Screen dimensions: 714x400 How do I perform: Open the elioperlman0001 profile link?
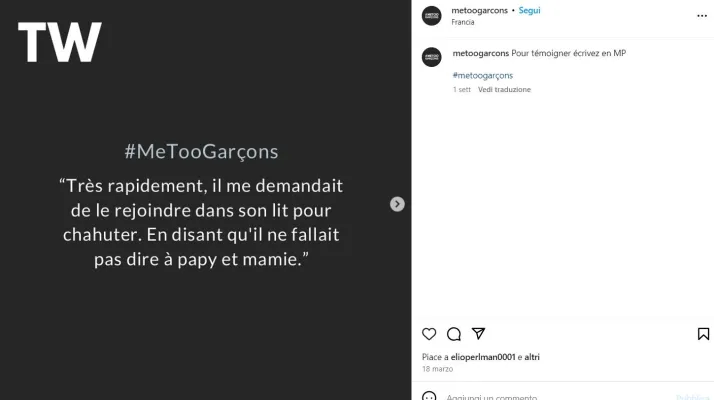pyautogui.click(x=480, y=357)
